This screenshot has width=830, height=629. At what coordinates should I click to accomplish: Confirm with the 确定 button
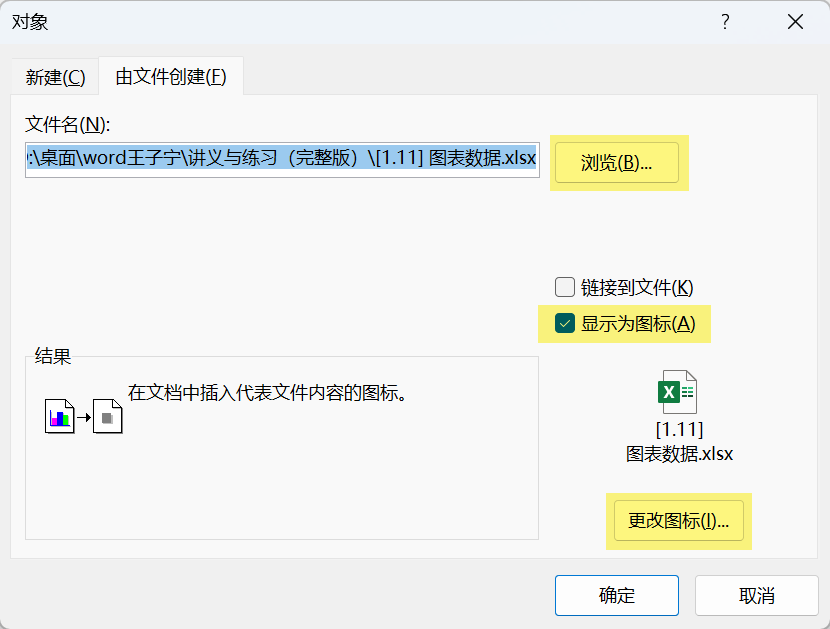[617, 596]
